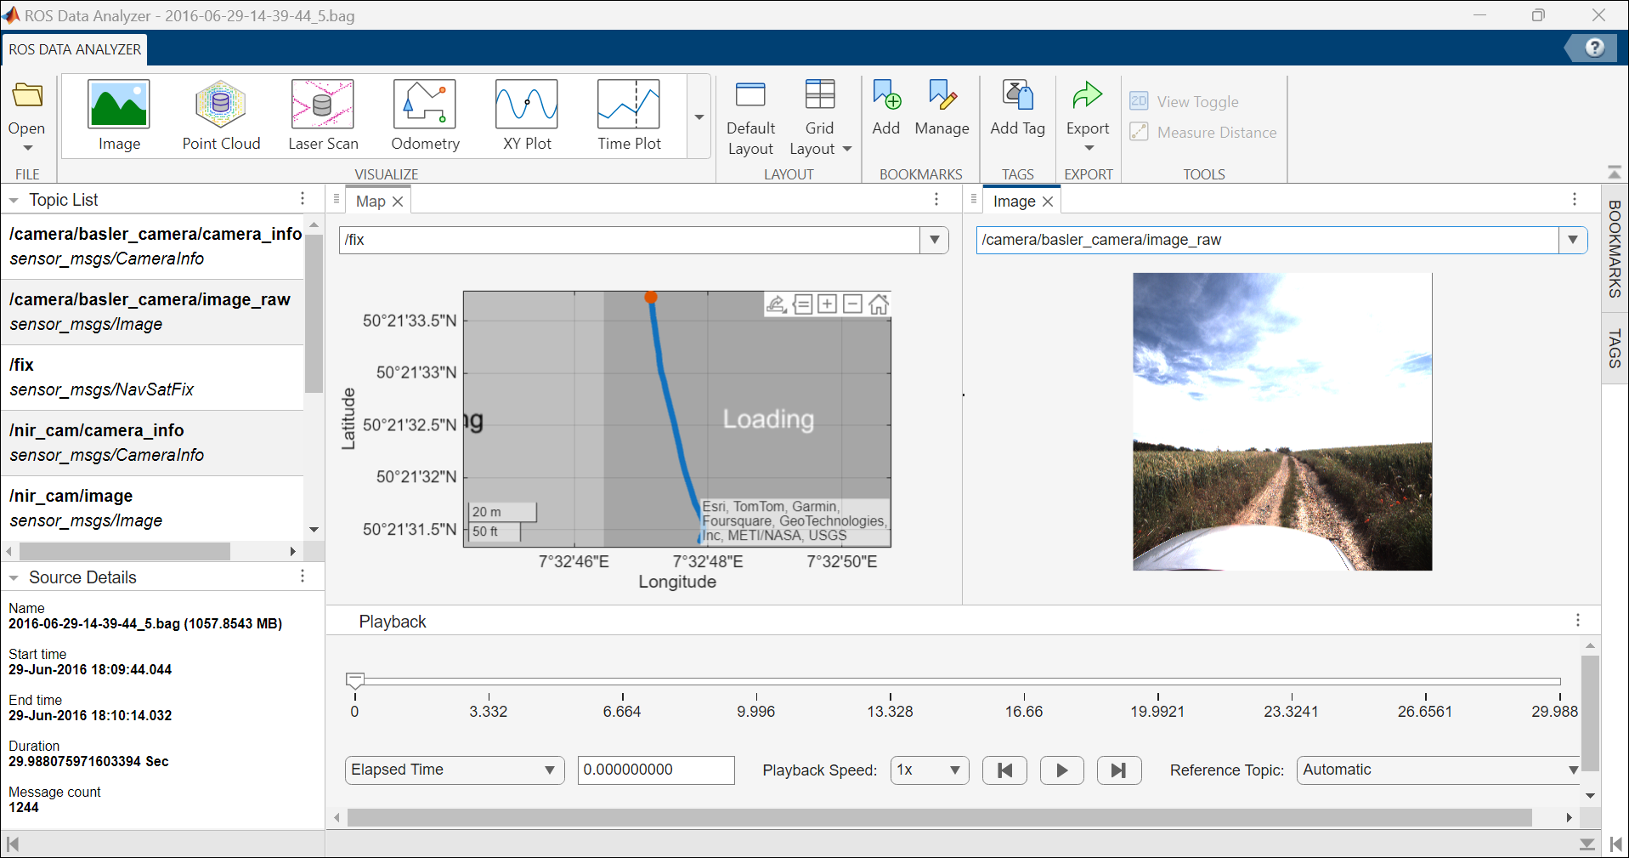Open the BOOKMARKS side tab

(1614, 248)
